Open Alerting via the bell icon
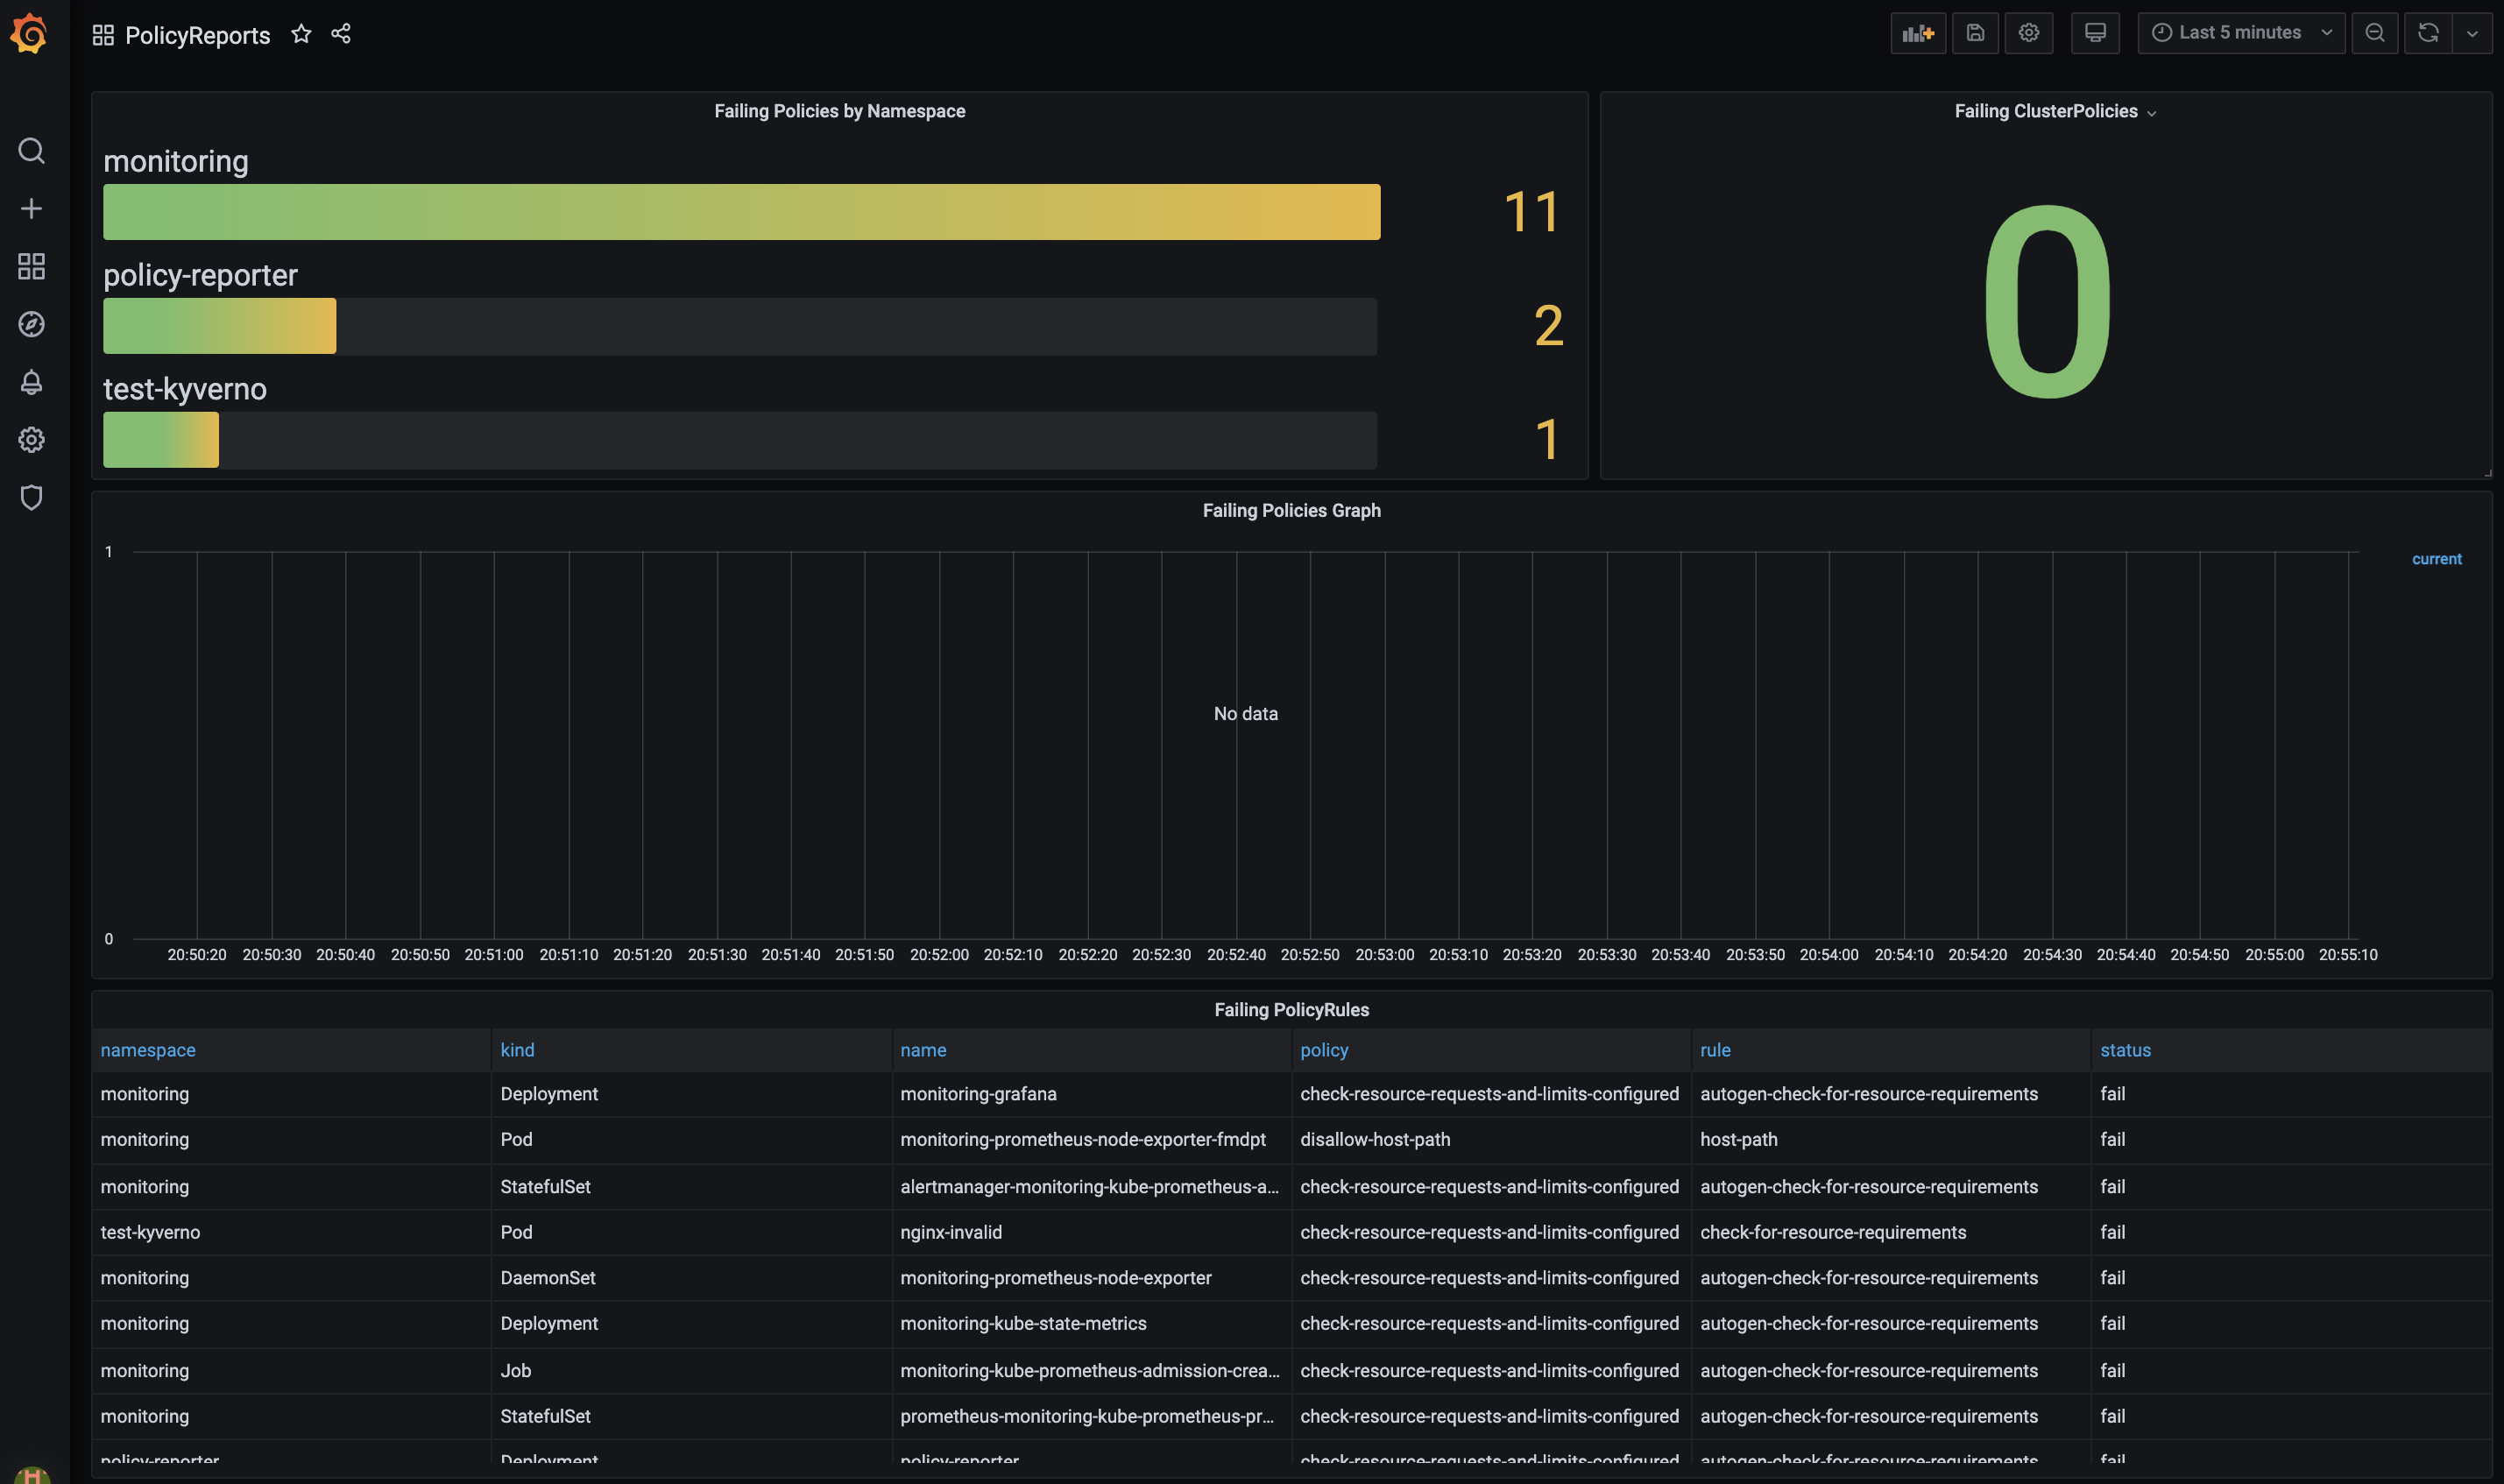The height and width of the screenshot is (1484, 2504). coord(31,381)
